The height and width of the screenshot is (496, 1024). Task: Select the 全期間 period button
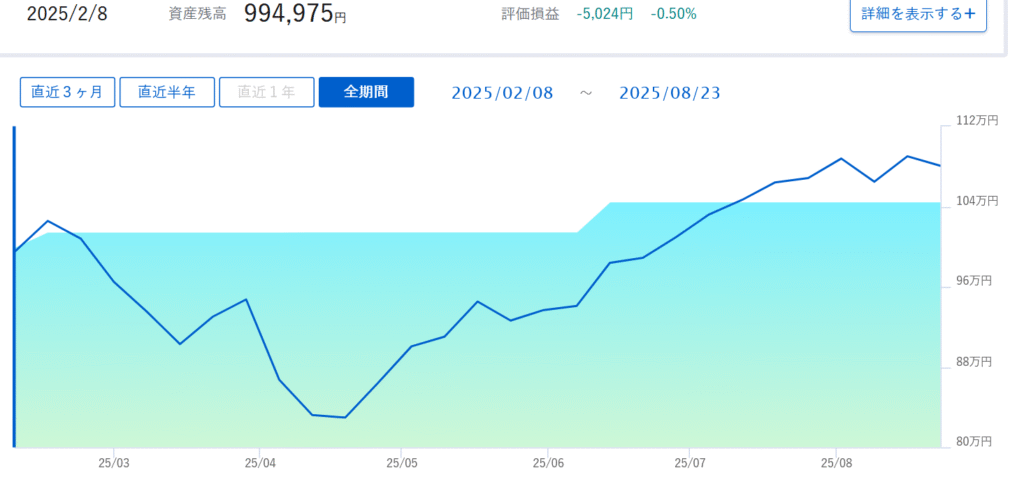pos(366,92)
